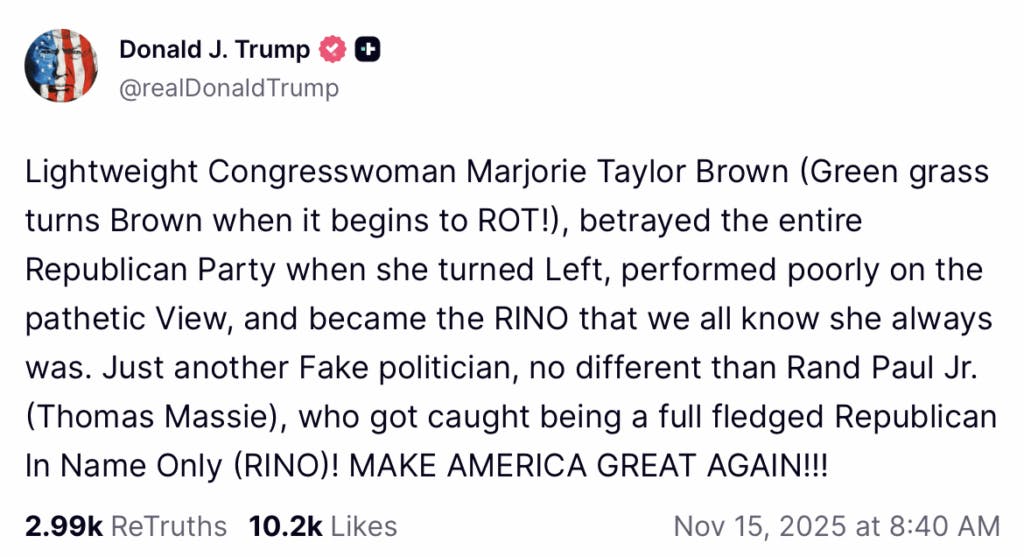Open the Nov 15, 2025 timestamp link

pyautogui.click(x=836, y=526)
